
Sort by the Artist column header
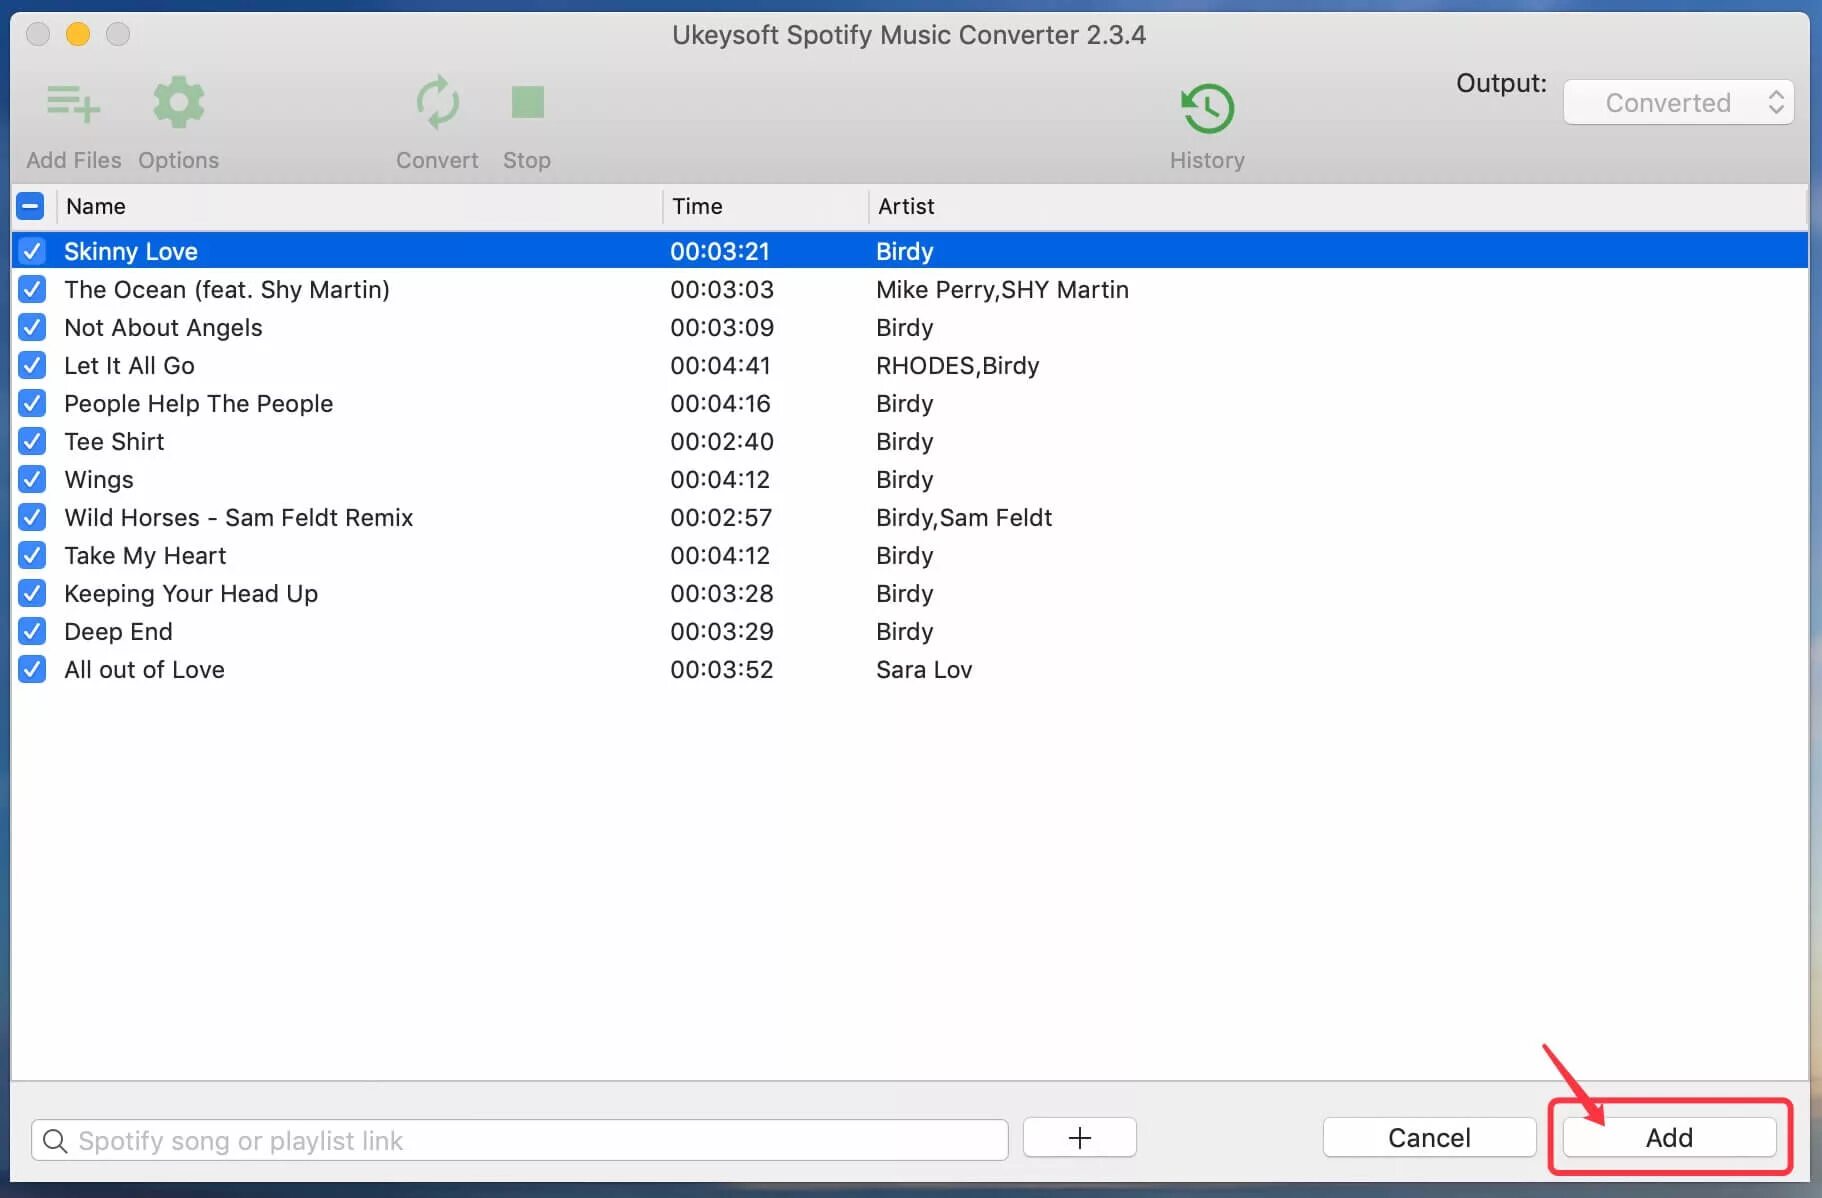906,206
